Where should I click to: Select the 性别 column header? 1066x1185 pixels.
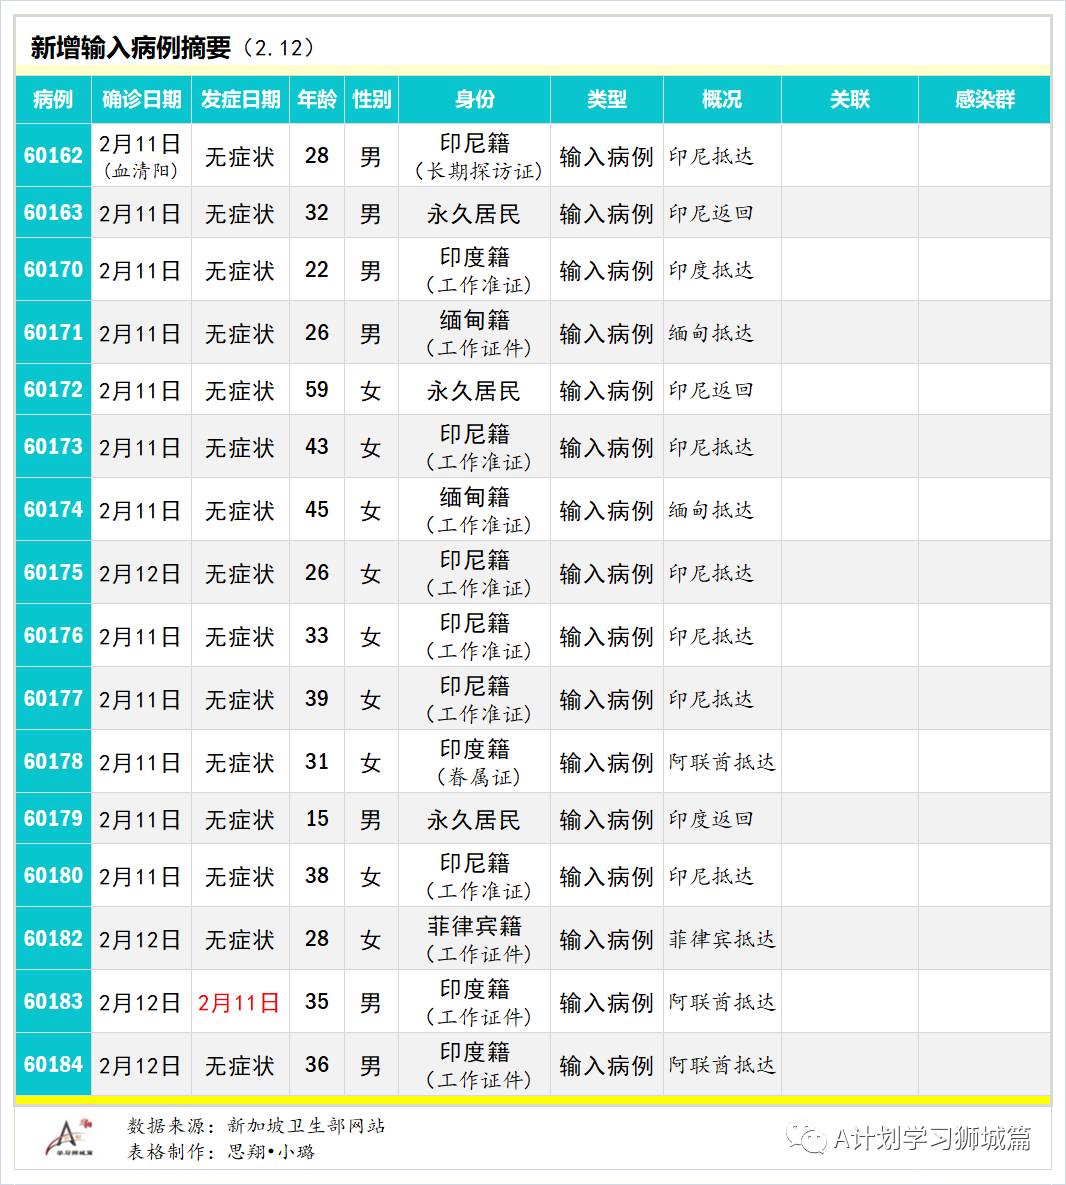372,100
